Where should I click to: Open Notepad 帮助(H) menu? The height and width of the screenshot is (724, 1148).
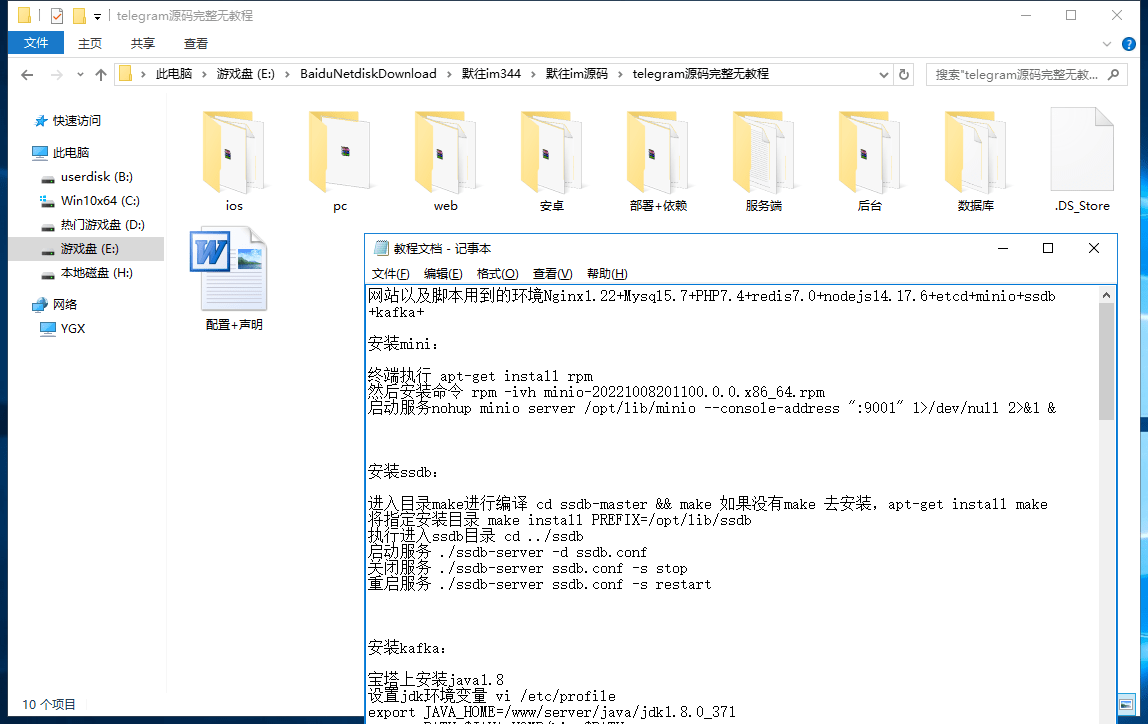(x=607, y=274)
